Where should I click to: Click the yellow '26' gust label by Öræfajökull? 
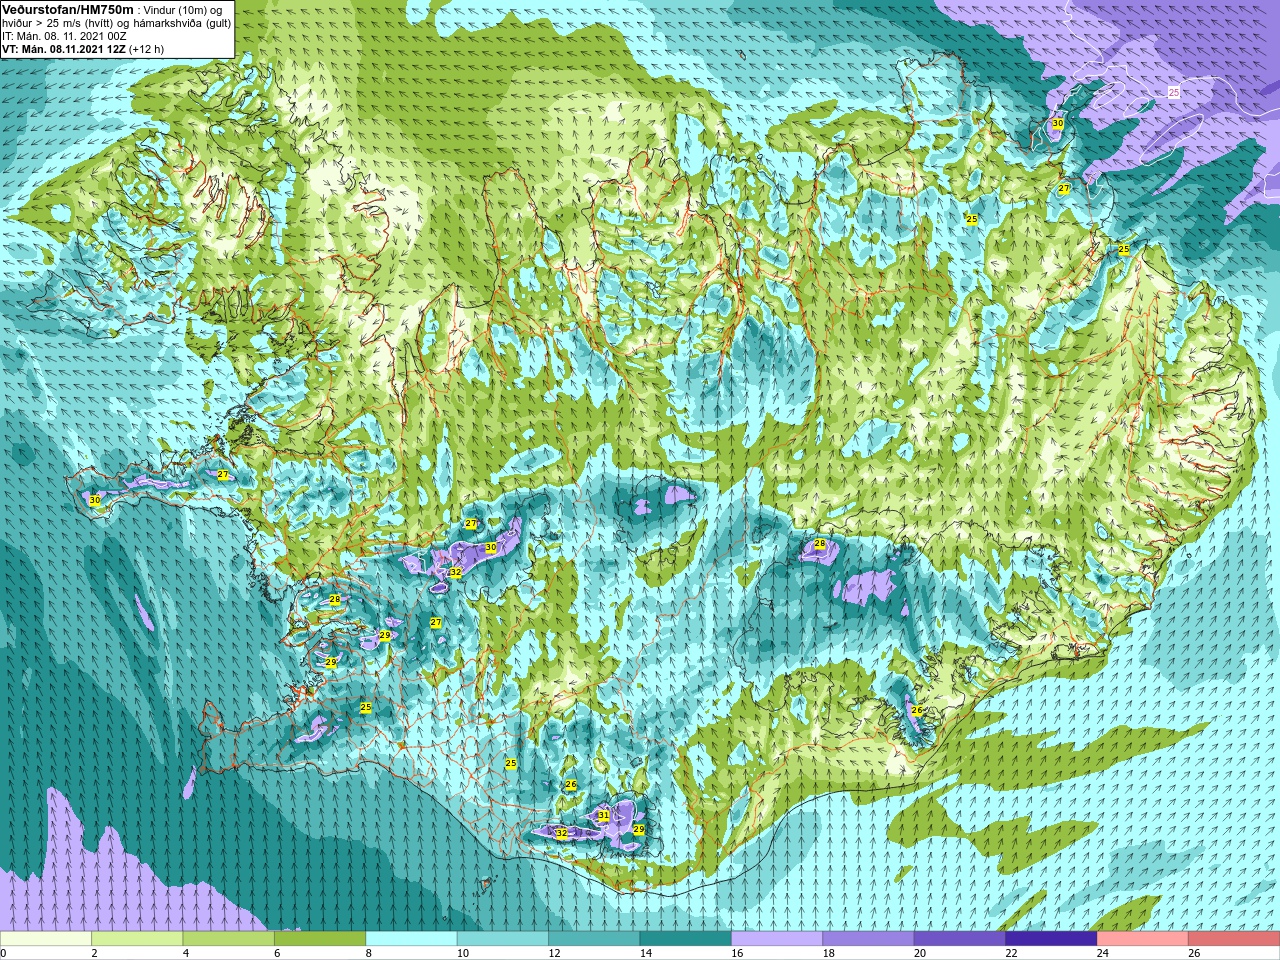(916, 710)
